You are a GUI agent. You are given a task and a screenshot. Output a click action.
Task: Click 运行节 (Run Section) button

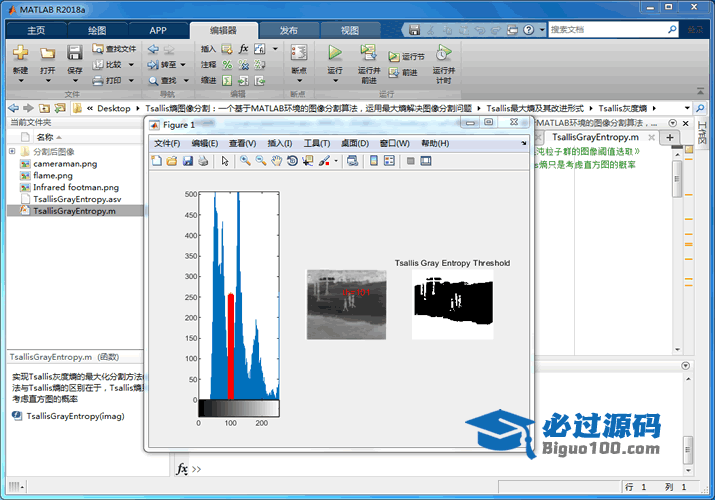click(x=406, y=57)
